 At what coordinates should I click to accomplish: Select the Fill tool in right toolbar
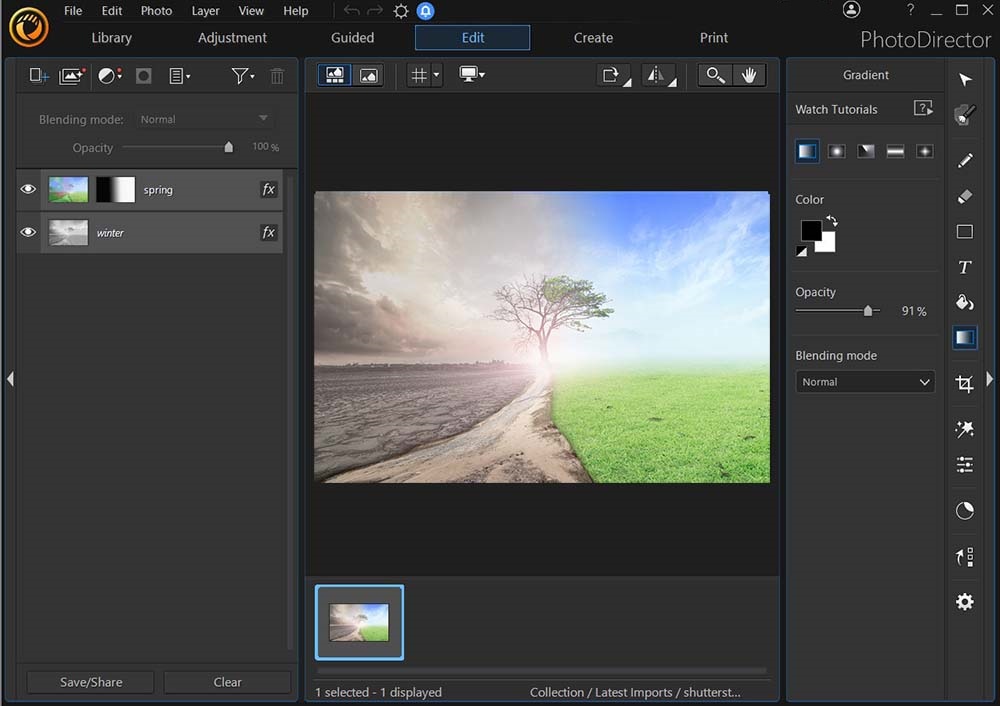click(x=964, y=302)
